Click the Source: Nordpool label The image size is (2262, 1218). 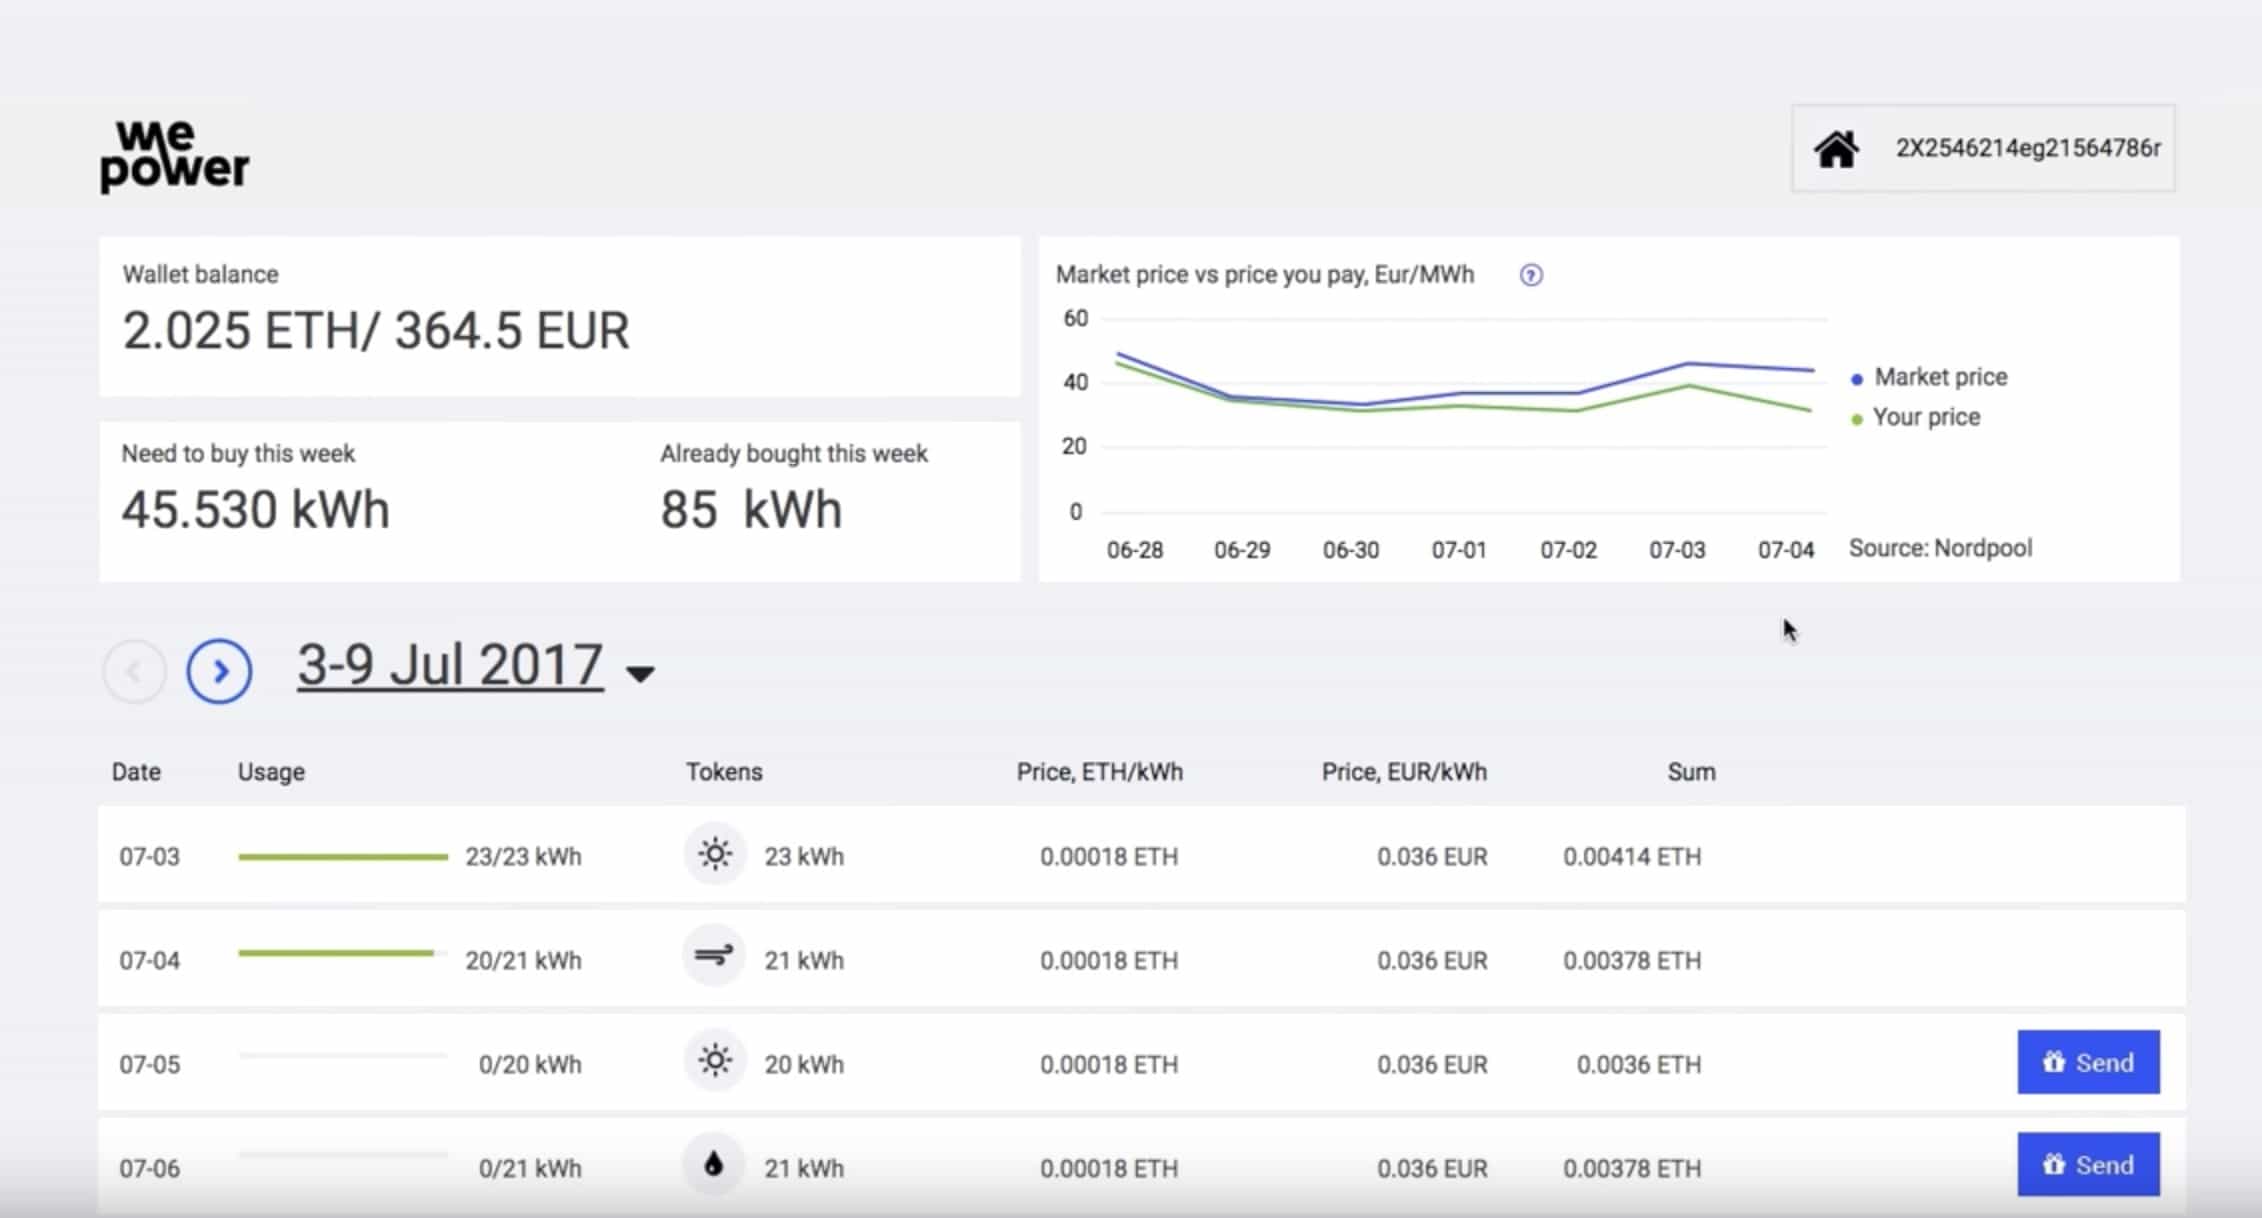tap(1940, 548)
